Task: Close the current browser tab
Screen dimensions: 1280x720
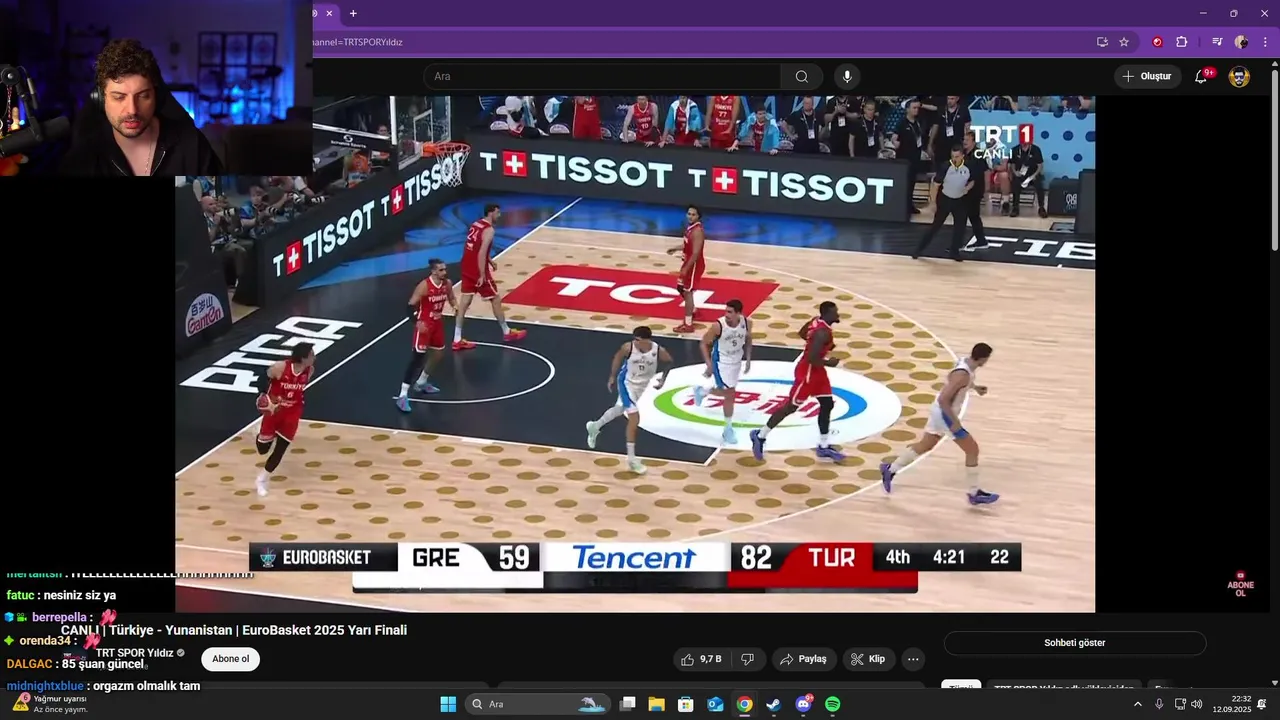Action: pos(329,13)
